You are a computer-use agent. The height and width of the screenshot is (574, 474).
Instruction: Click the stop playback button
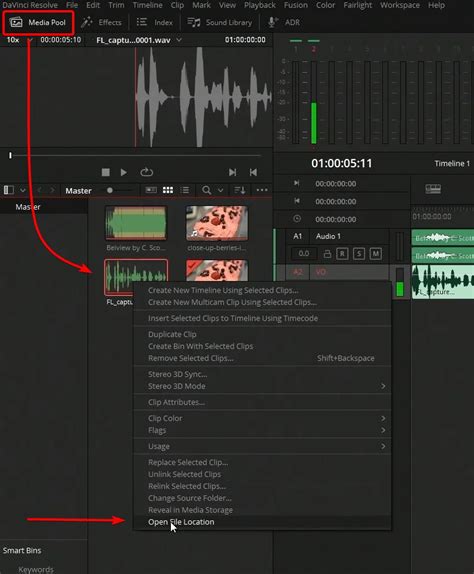(105, 172)
